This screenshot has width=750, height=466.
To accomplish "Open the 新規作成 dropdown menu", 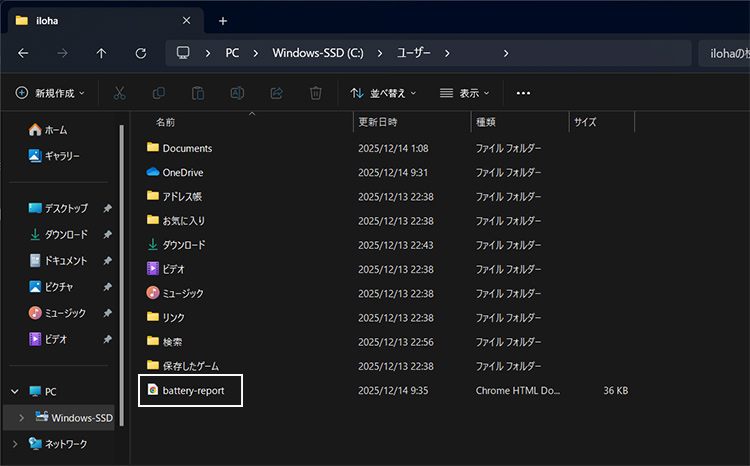I will click(x=50, y=93).
